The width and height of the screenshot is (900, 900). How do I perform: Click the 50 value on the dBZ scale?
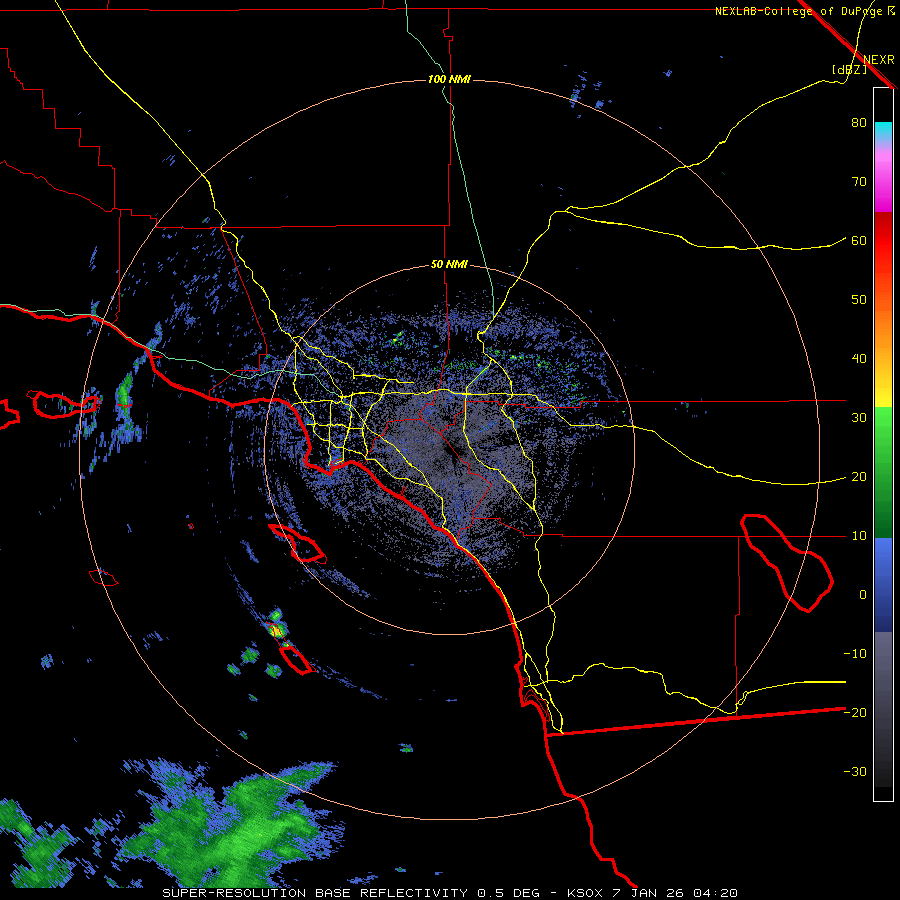(859, 300)
